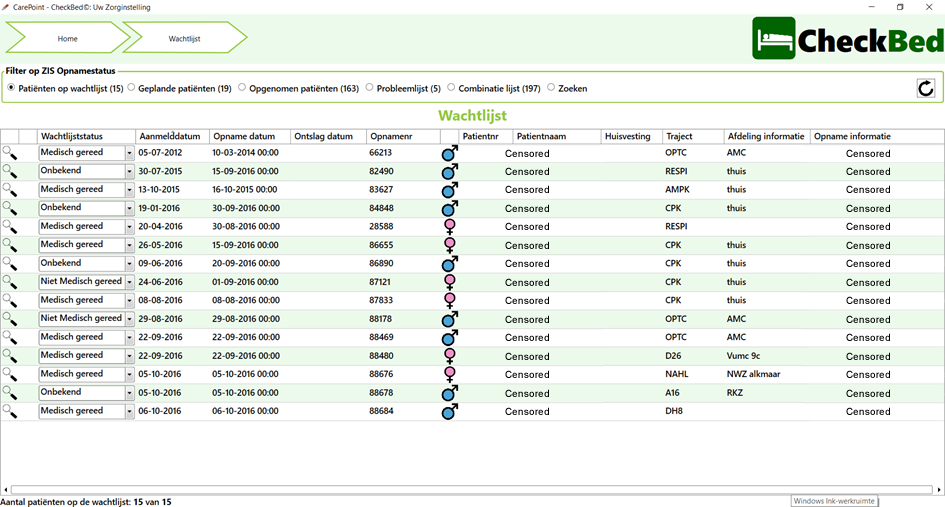Open magnifier details for admission 83627
The height and width of the screenshot is (507, 945).
10,190
